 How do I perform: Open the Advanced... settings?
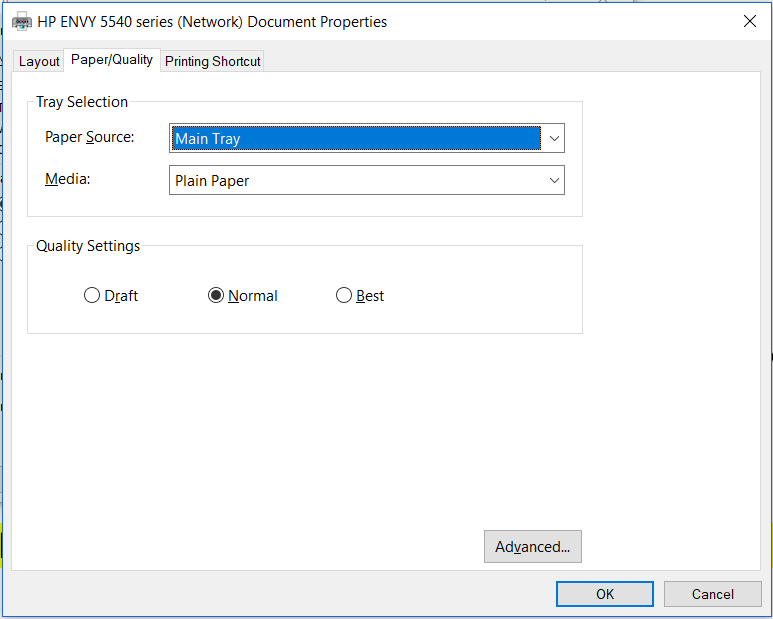(532, 547)
